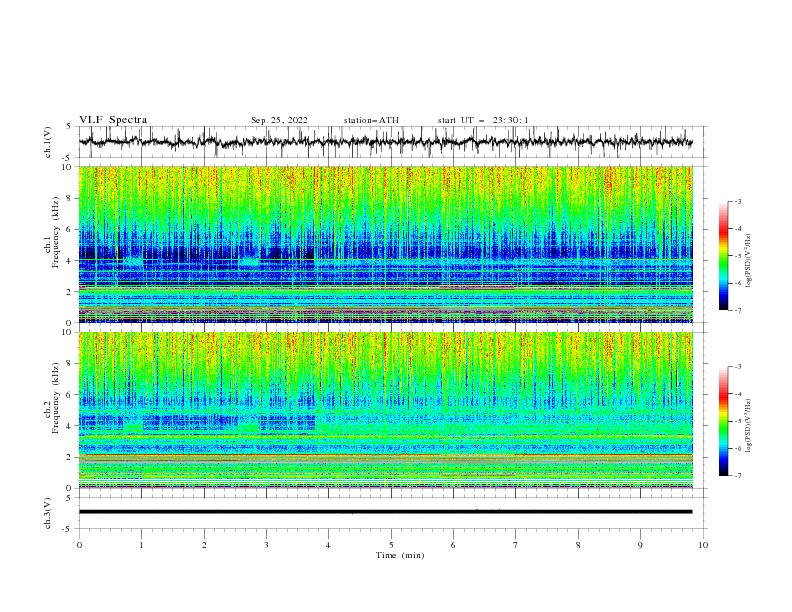
Task: Click the "8" kHz tick on ch.2 frequency axis
Action: pyautogui.click(x=70, y=364)
